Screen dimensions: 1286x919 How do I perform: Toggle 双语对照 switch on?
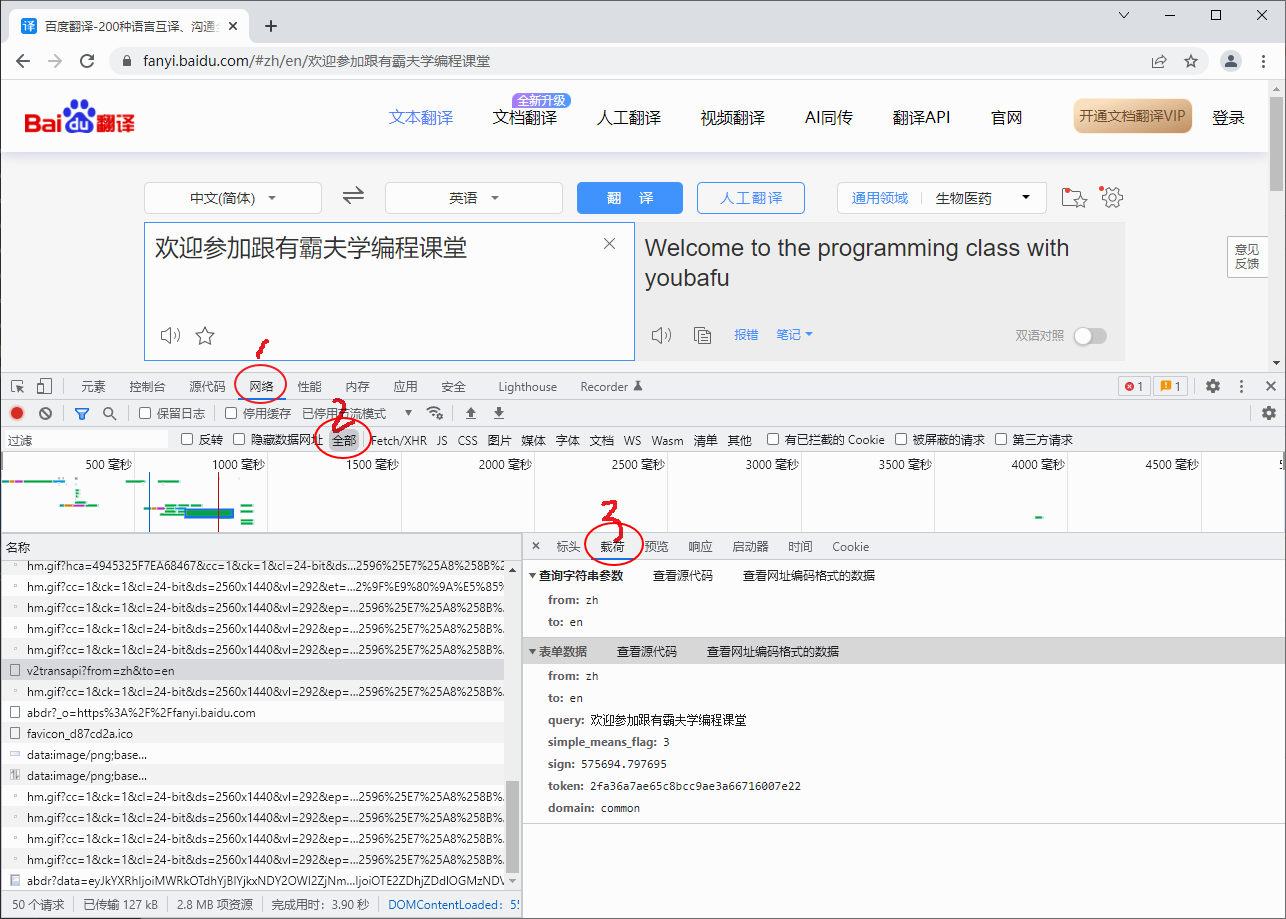[x=1090, y=336]
